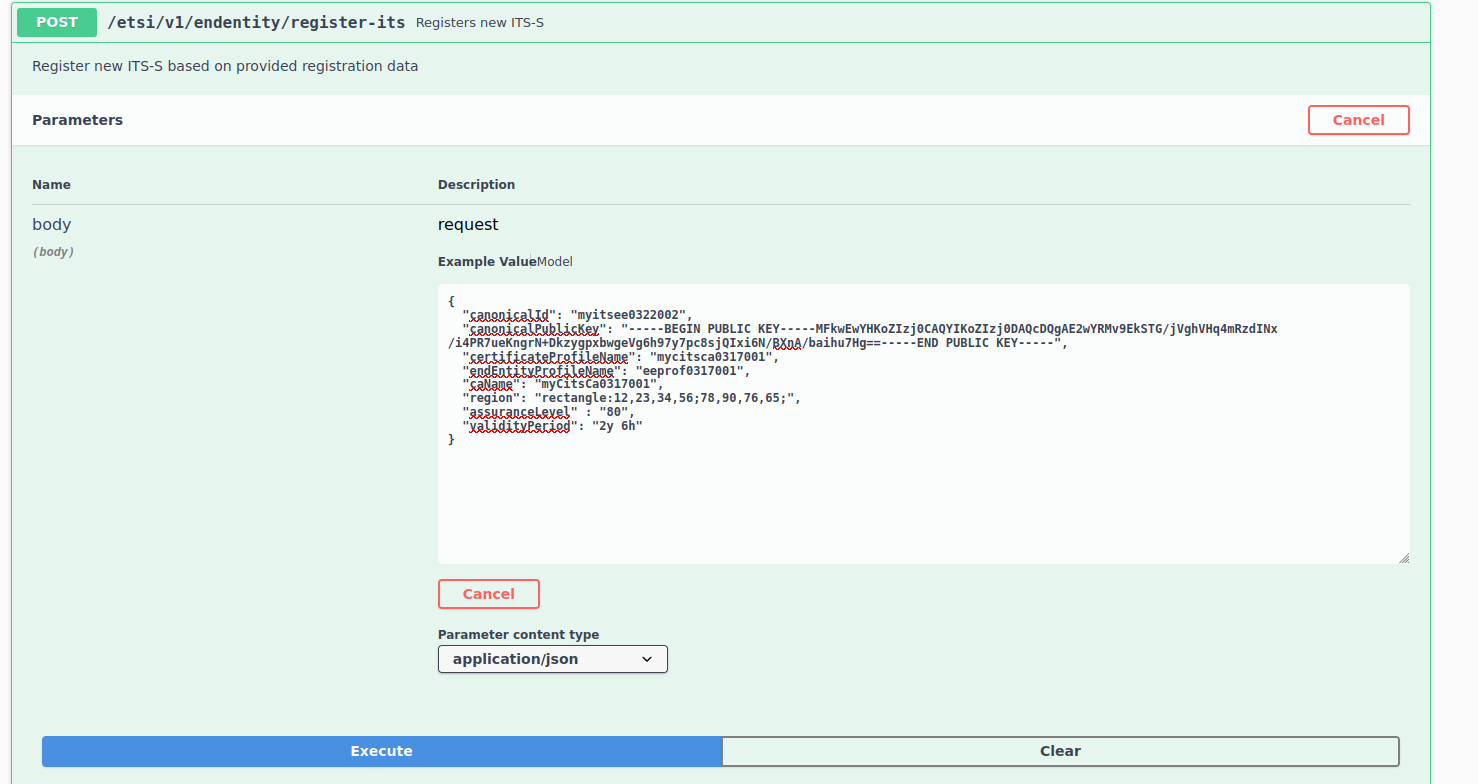The width and height of the screenshot is (1478, 784).
Task: Click the Registers new ITS-S summary text
Action: [x=480, y=22]
